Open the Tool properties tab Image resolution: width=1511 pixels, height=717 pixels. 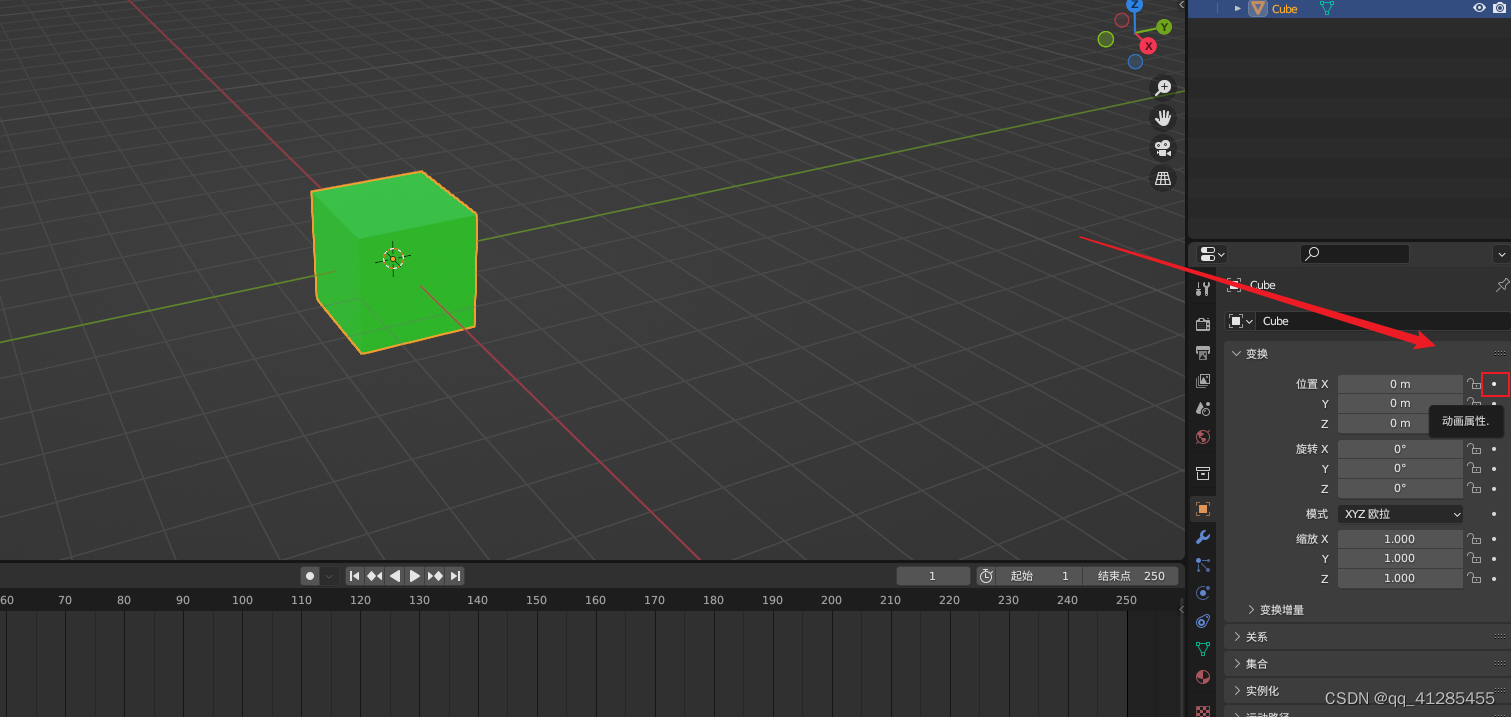click(1203, 289)
